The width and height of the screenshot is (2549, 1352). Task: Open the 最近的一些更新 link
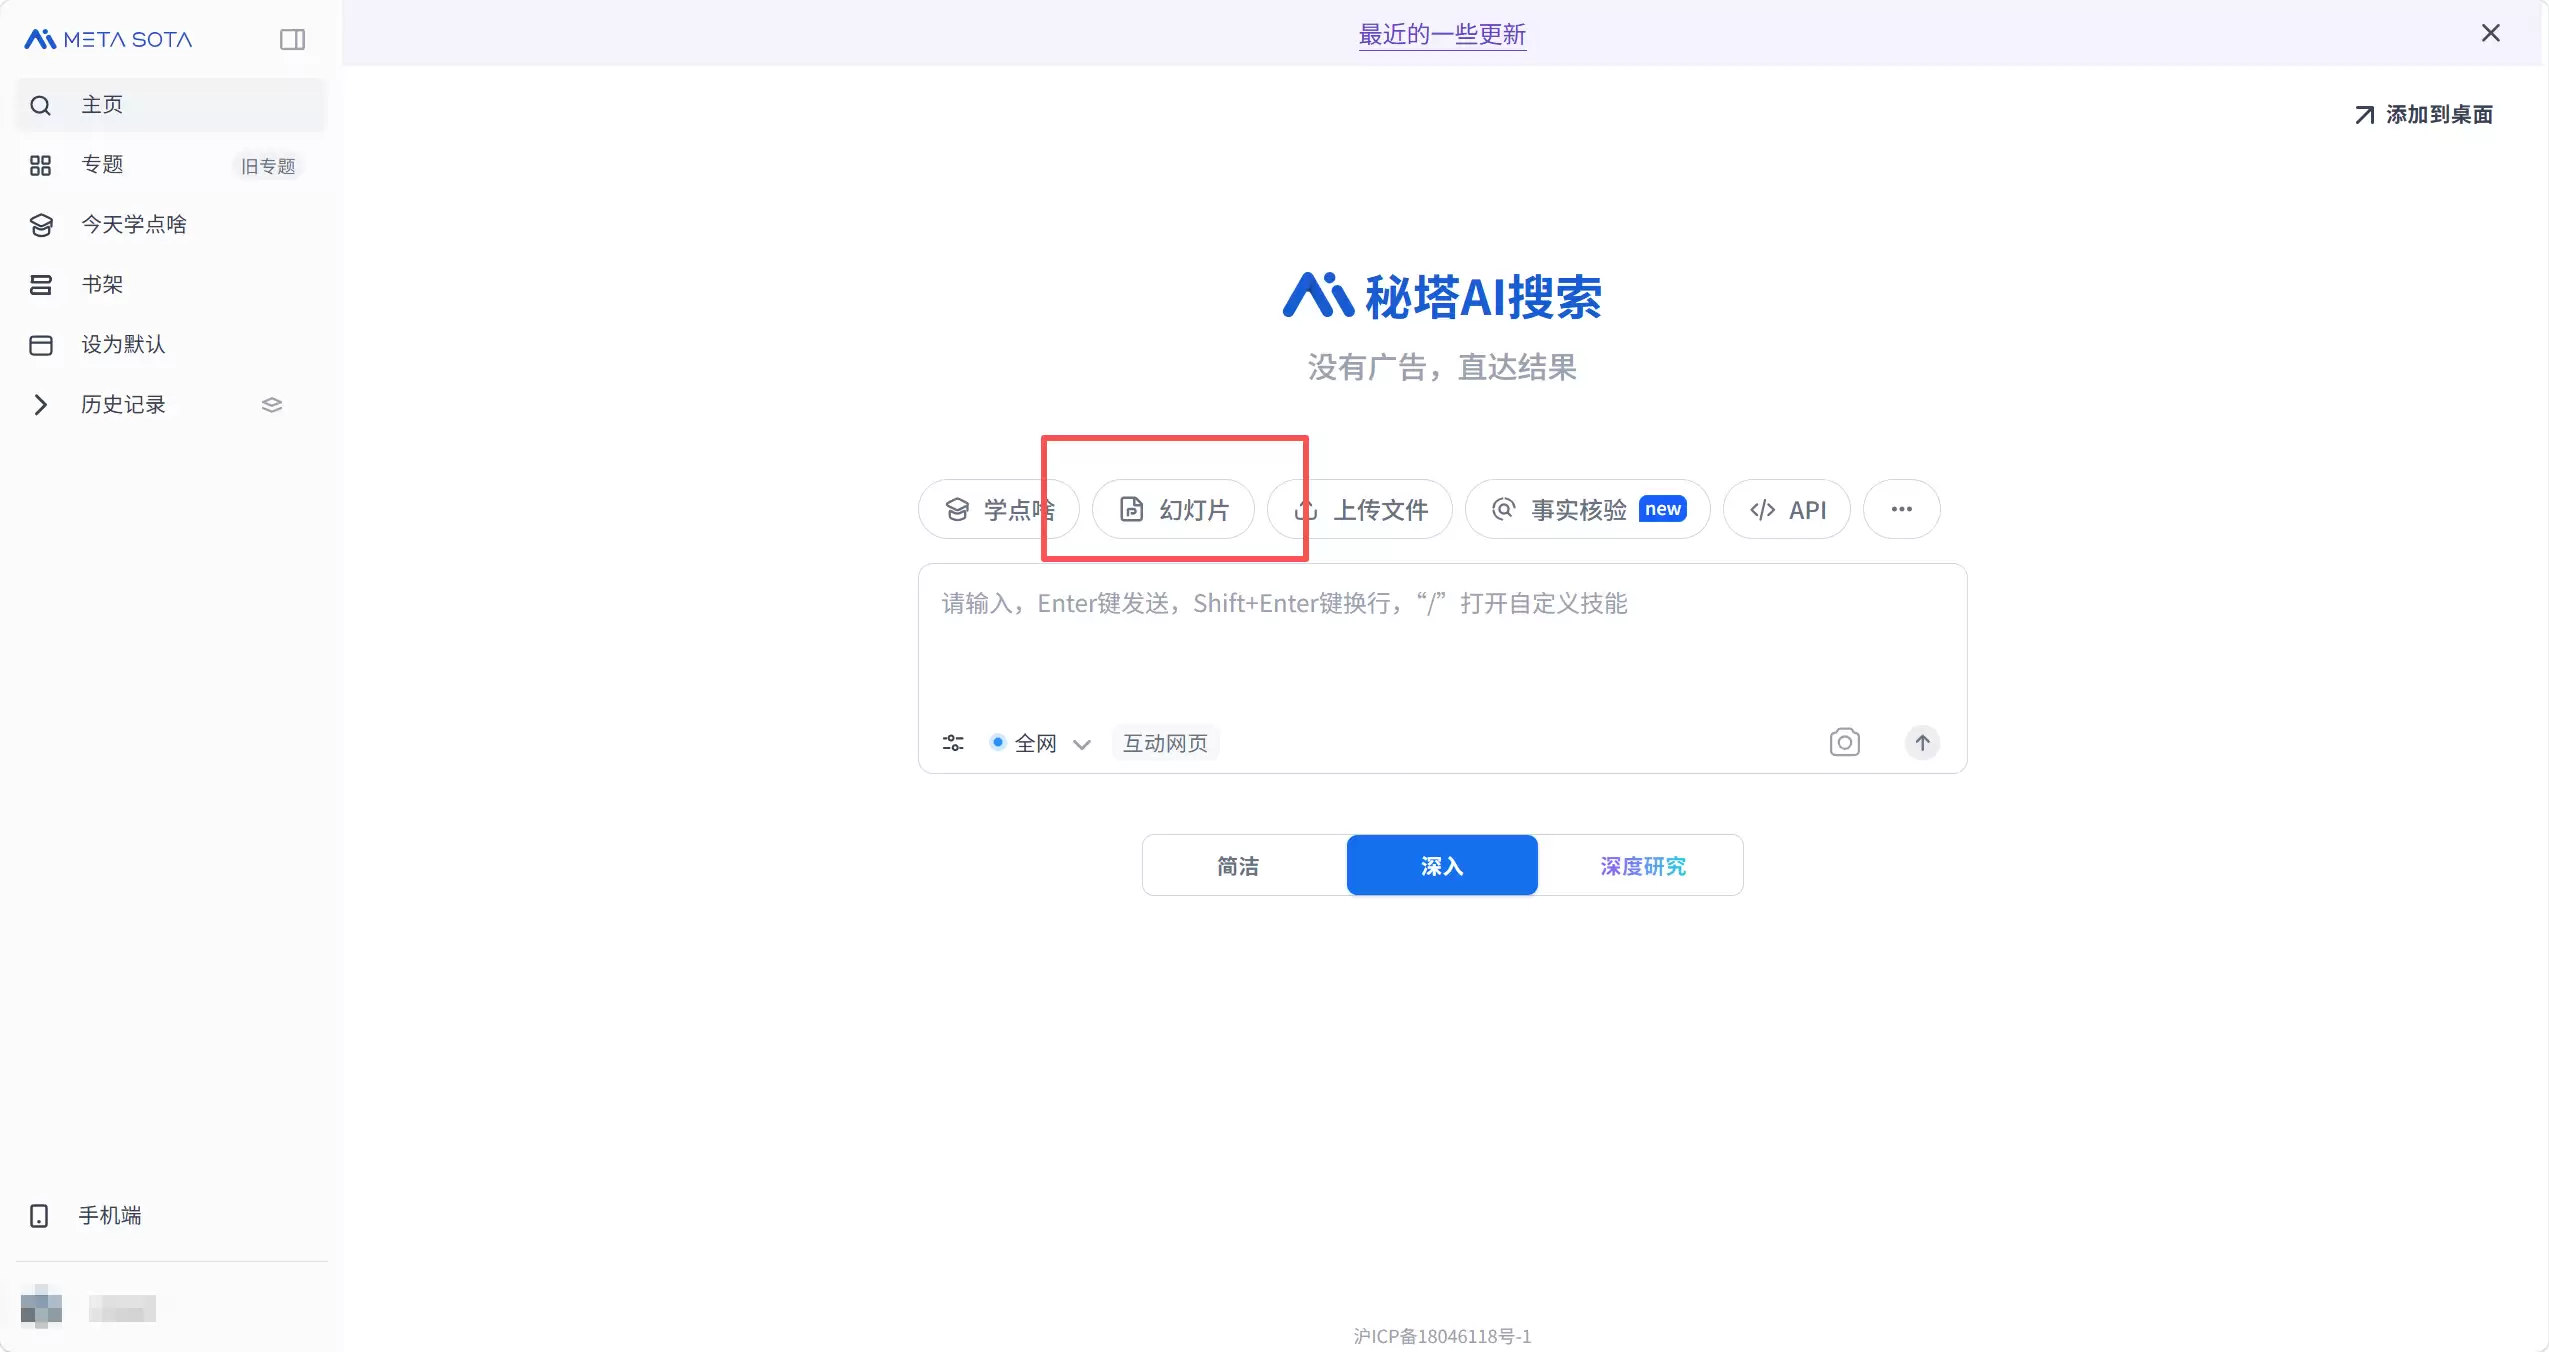point(1442,34)
